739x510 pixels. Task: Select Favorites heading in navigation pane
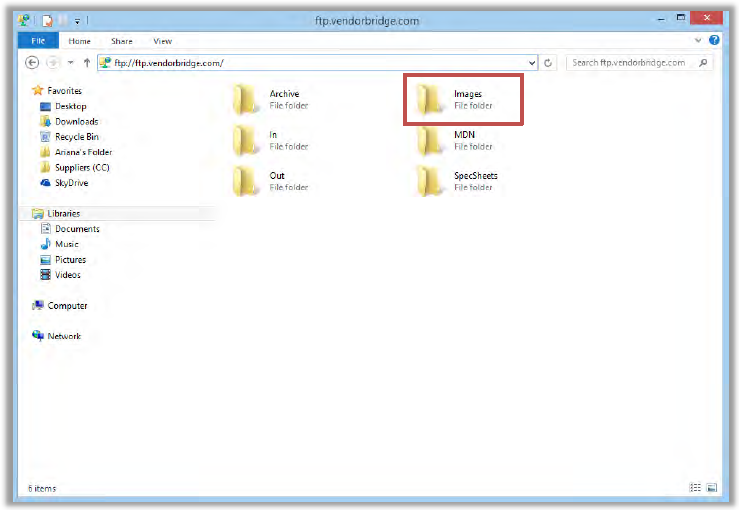click(57, 90)
